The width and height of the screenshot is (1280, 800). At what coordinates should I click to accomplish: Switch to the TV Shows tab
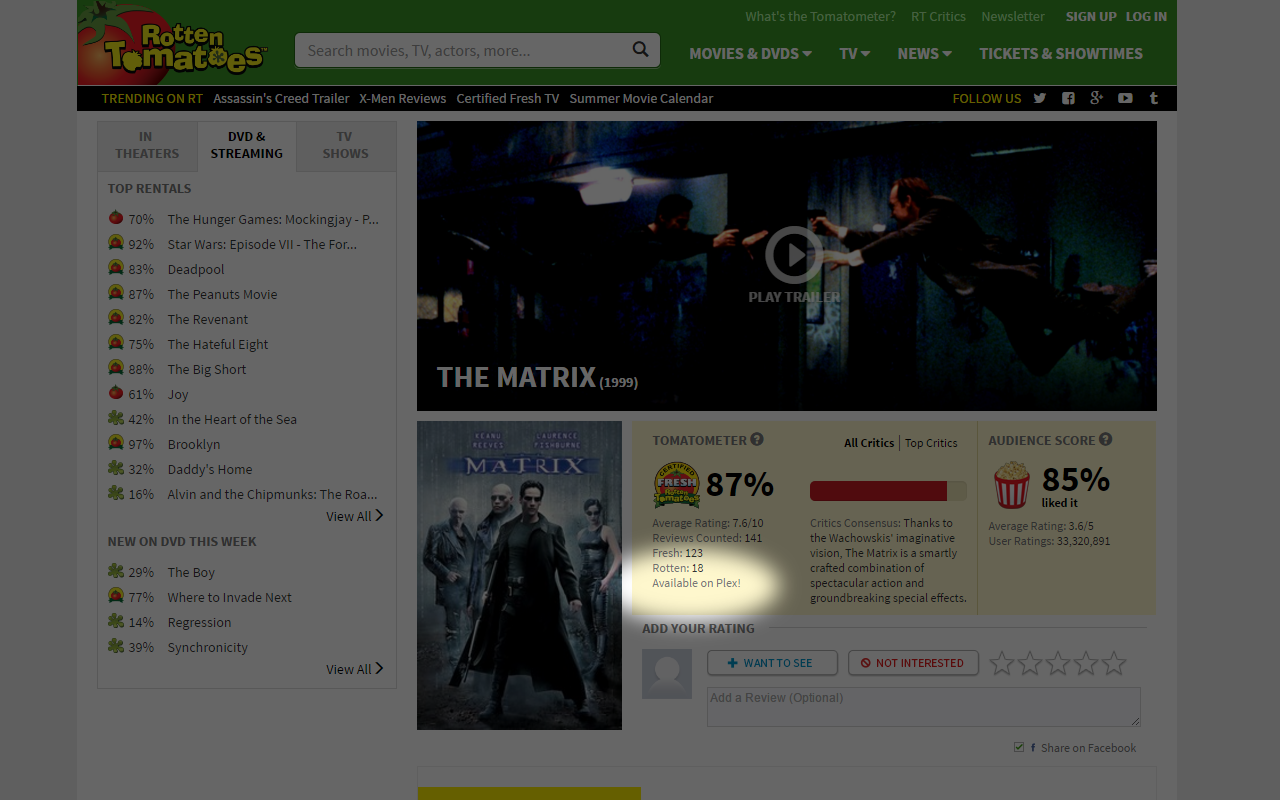346,146
